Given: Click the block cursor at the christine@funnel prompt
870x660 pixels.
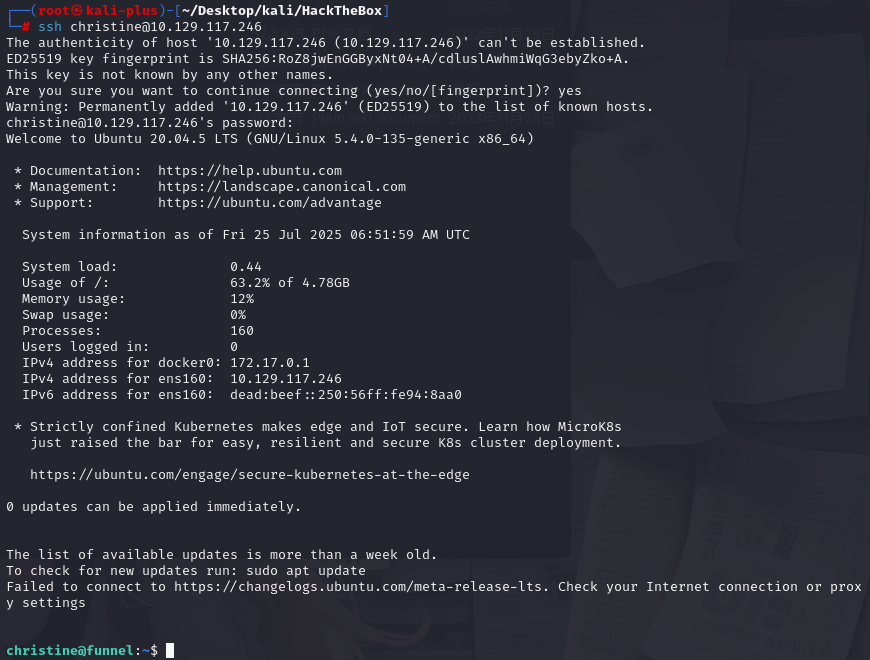Looking at the screenshot, I should (x=170, y=651).
